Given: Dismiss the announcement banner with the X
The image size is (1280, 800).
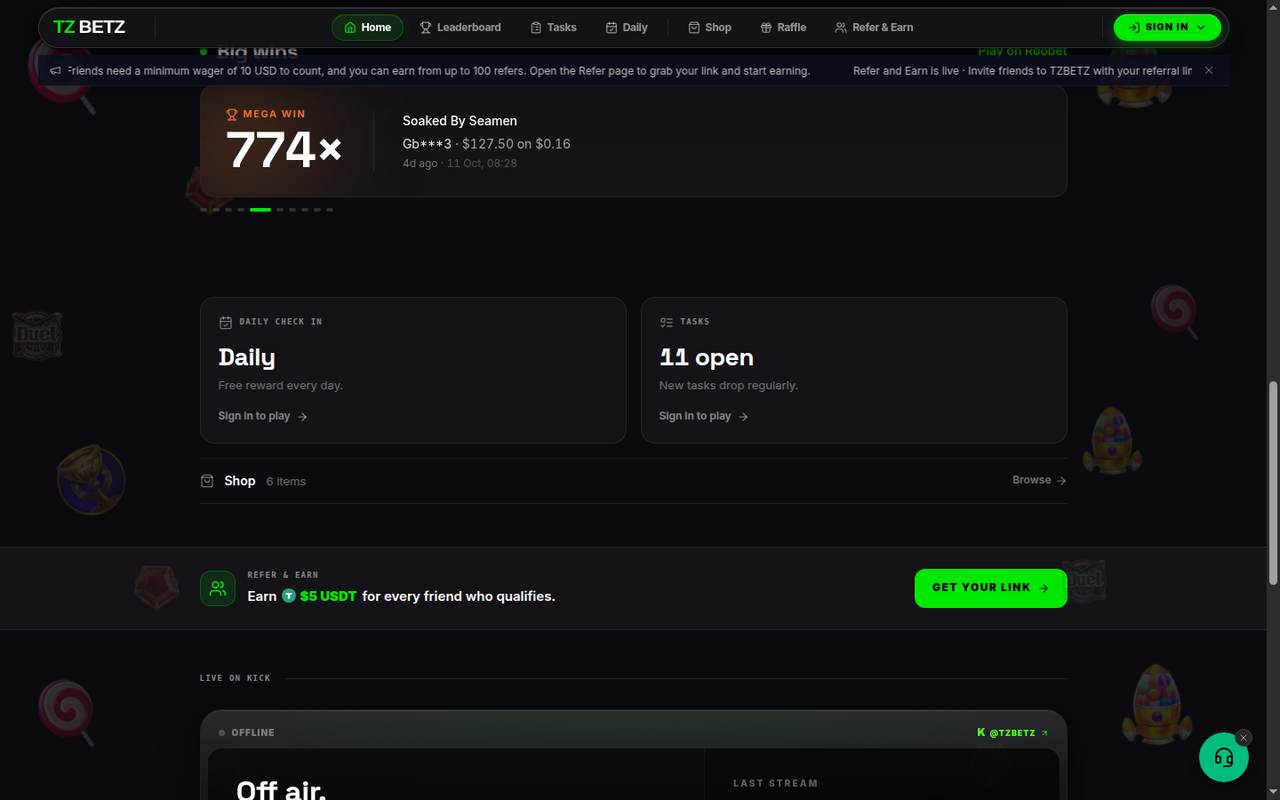Looking at the screenshot, I should [1209, 70].
